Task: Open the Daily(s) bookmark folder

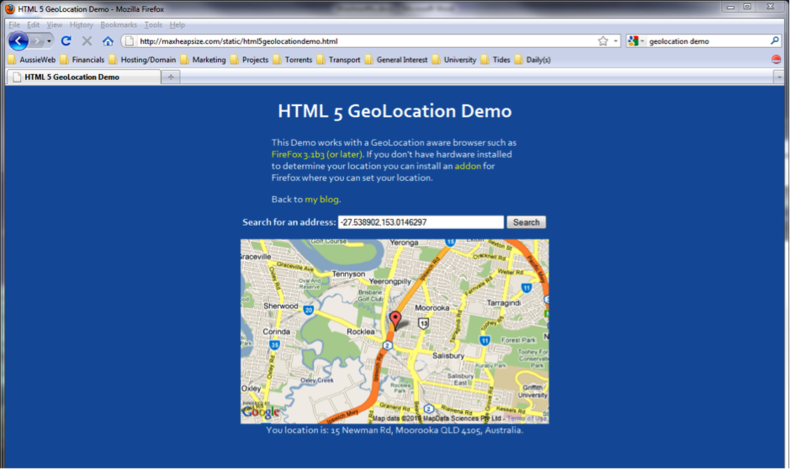Action: 533,59
